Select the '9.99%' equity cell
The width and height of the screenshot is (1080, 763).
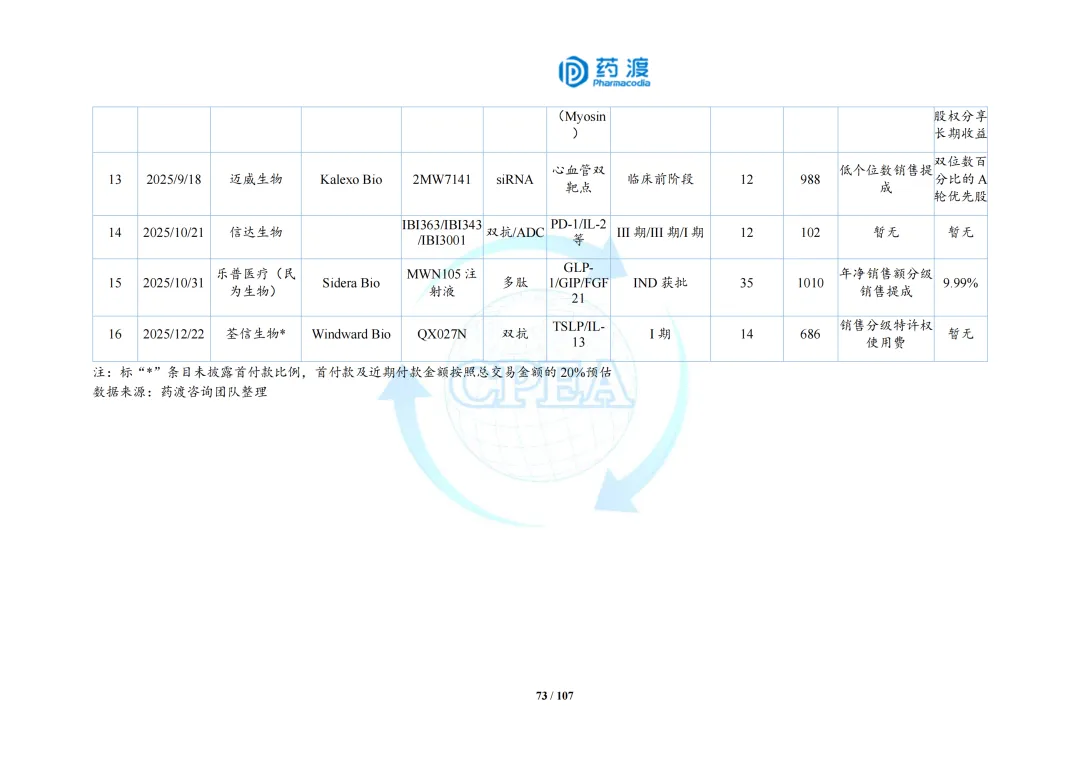(x=960, y=287)
